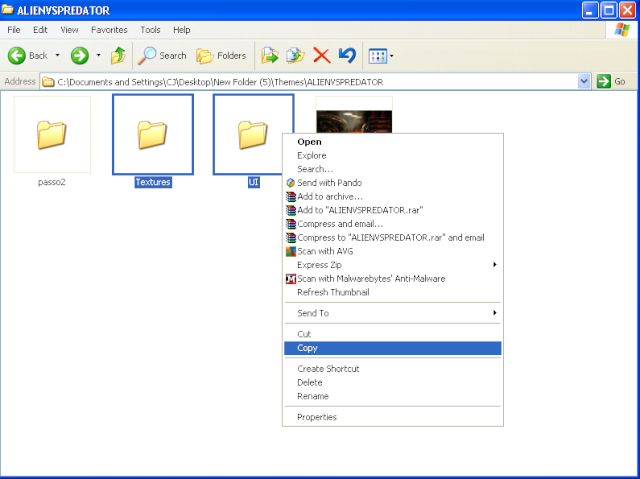Viewport: 640px width, 479px height.
Task: Click the Move To toolbar icon
Action: [270, 55]
